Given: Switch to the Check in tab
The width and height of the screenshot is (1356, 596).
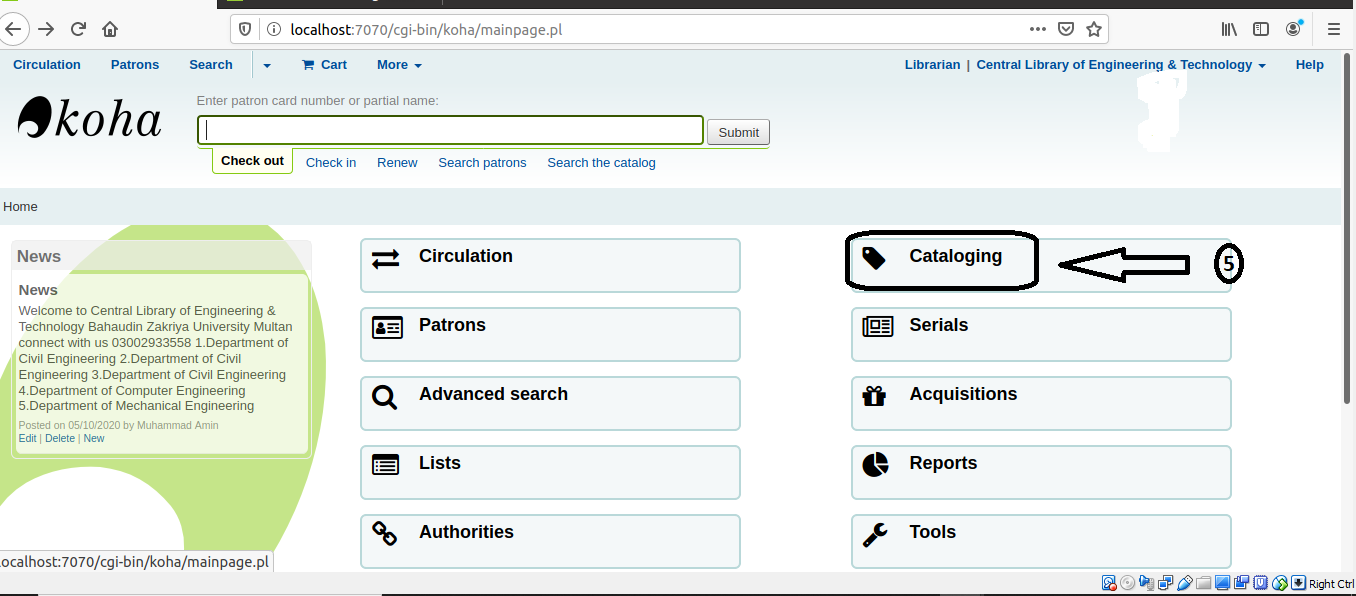Looking at the screenshot, I should [331, 162].
